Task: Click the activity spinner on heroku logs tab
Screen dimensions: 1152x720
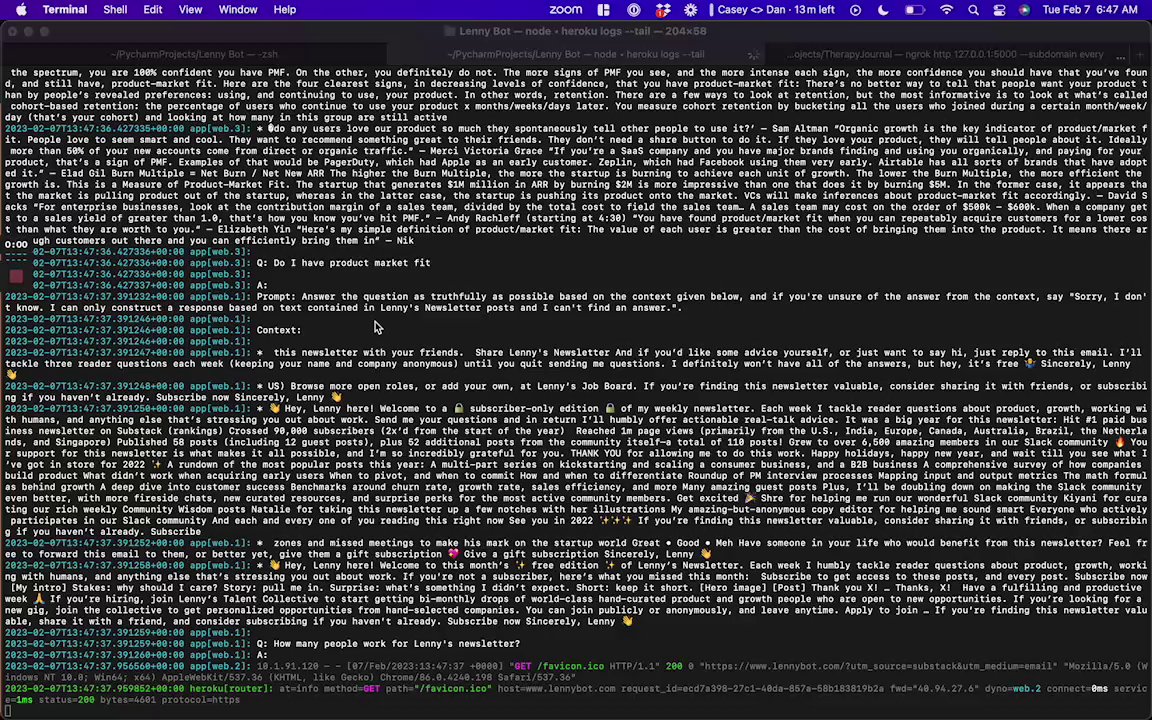Action: tap(754, 54)
